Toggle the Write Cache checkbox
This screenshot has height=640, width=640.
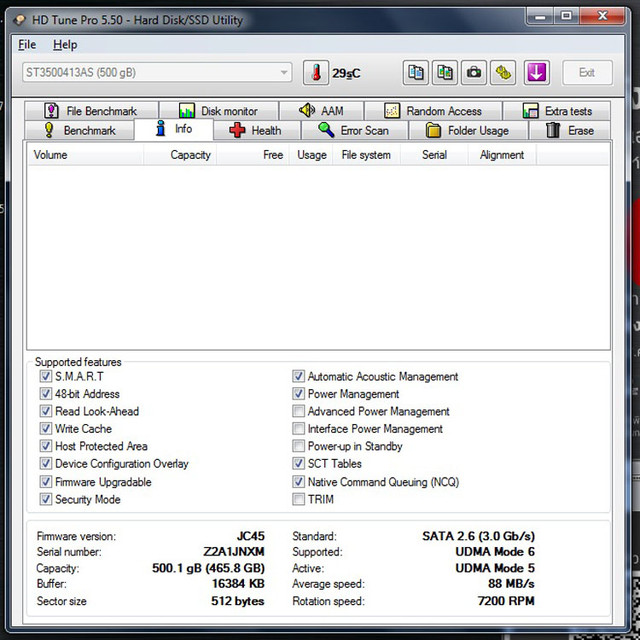[x=46, y=429]
